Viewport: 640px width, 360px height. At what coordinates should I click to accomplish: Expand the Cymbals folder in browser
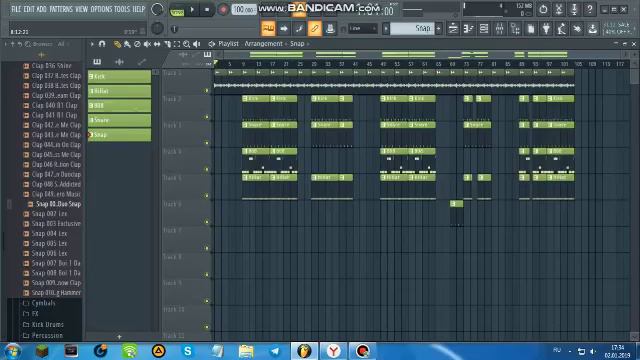pyautogui.click(x=39, y=303)
